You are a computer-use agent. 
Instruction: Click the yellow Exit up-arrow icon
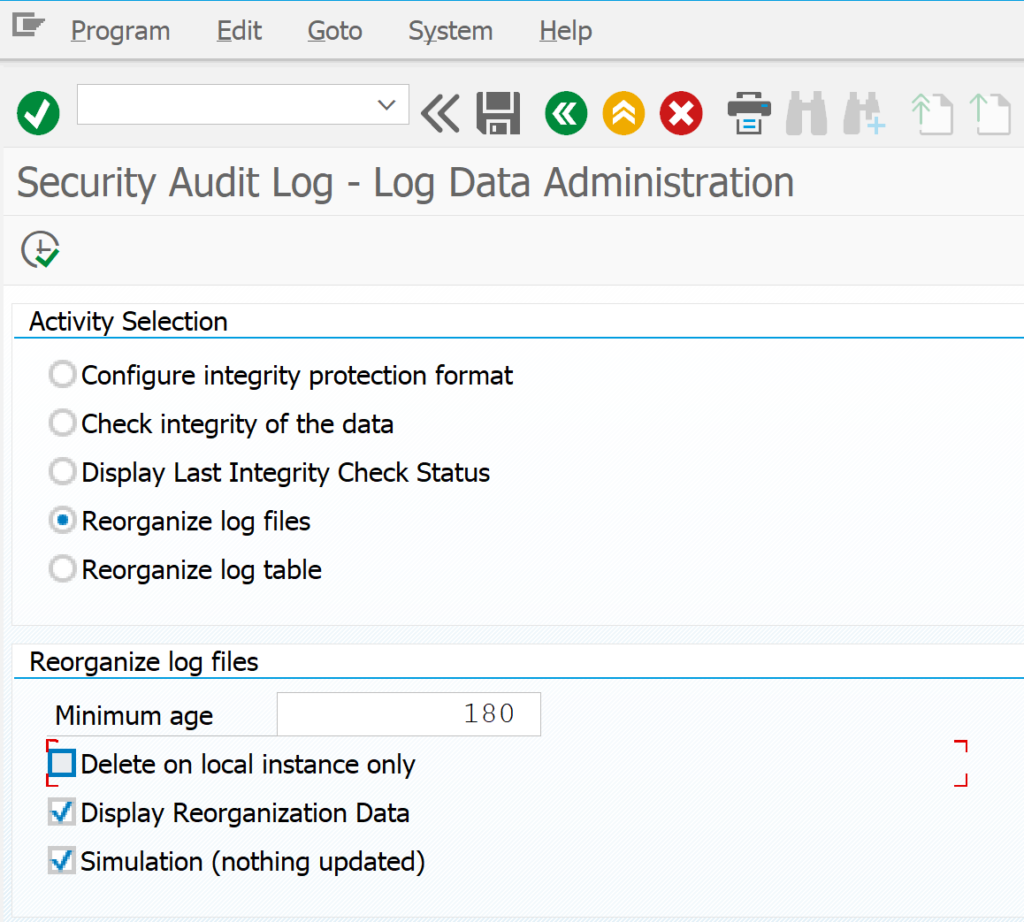coord(624,113)
